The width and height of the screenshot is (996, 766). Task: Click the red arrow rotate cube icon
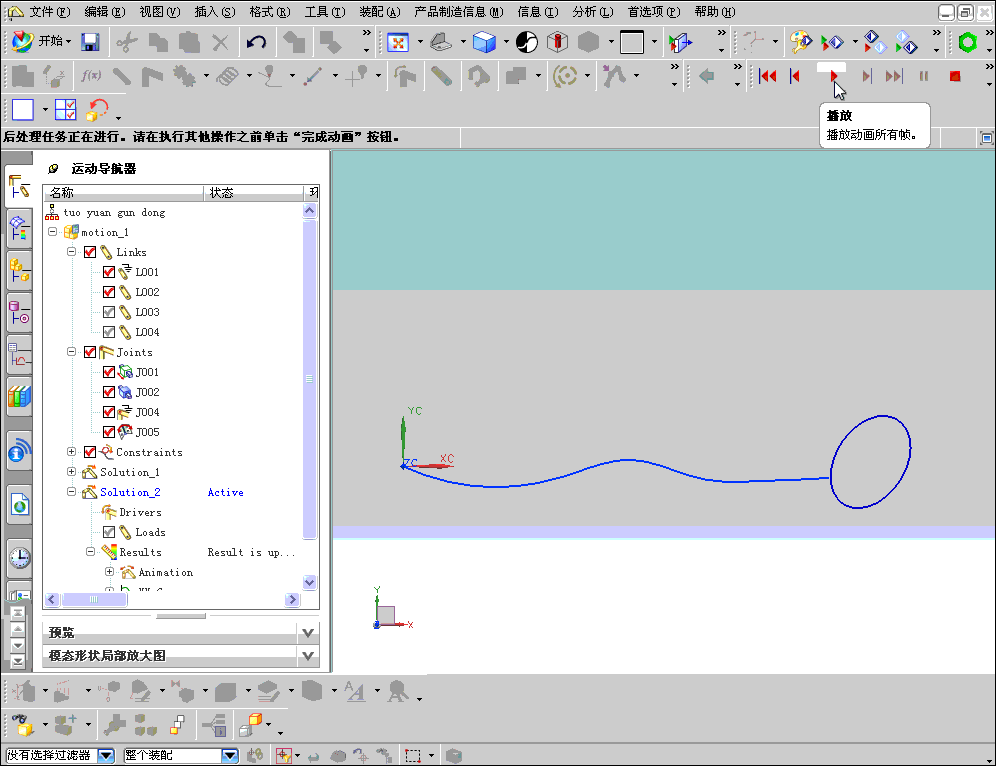97,110
